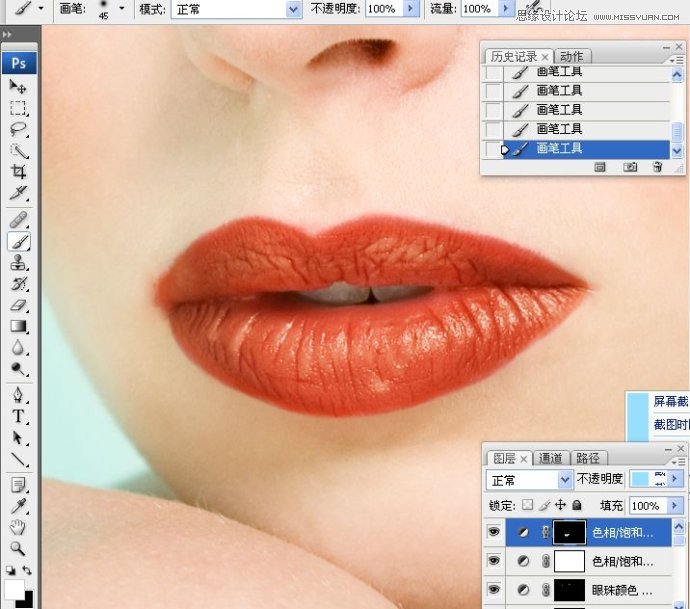Select the Move tool
690x609 pixels.
(x=18, y=86)
